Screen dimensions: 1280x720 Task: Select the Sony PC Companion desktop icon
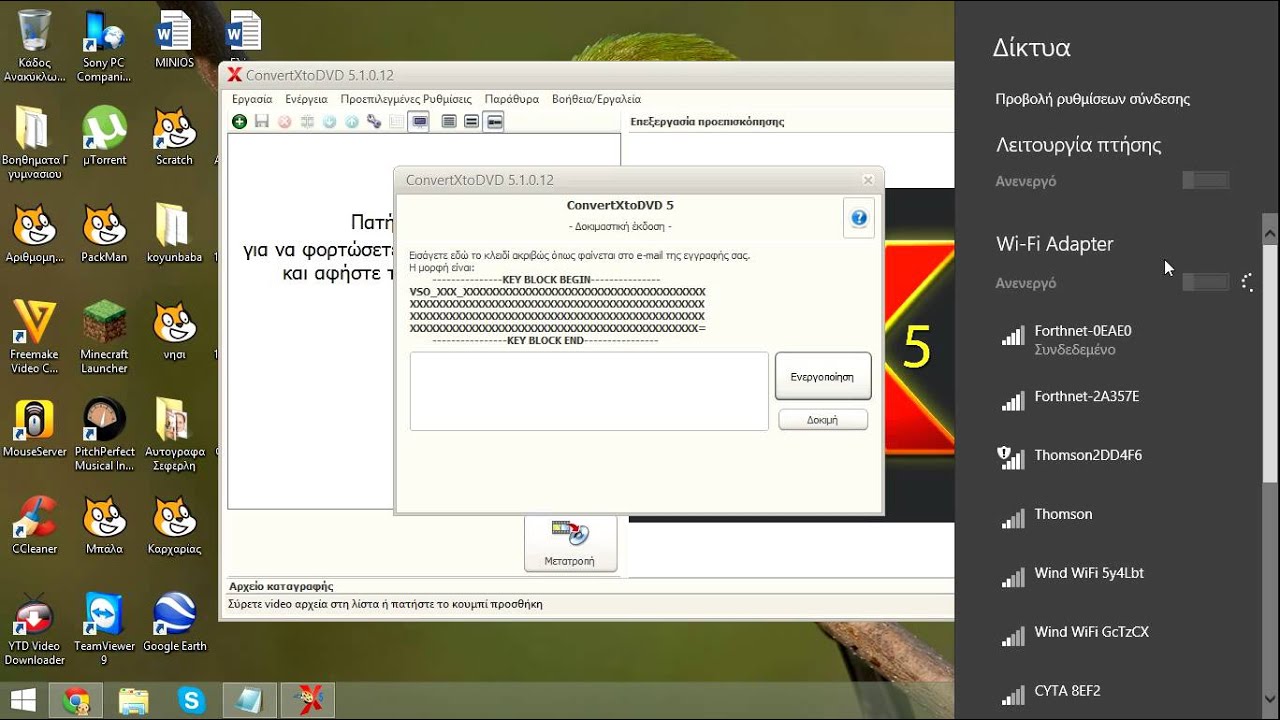coord(104,45)
